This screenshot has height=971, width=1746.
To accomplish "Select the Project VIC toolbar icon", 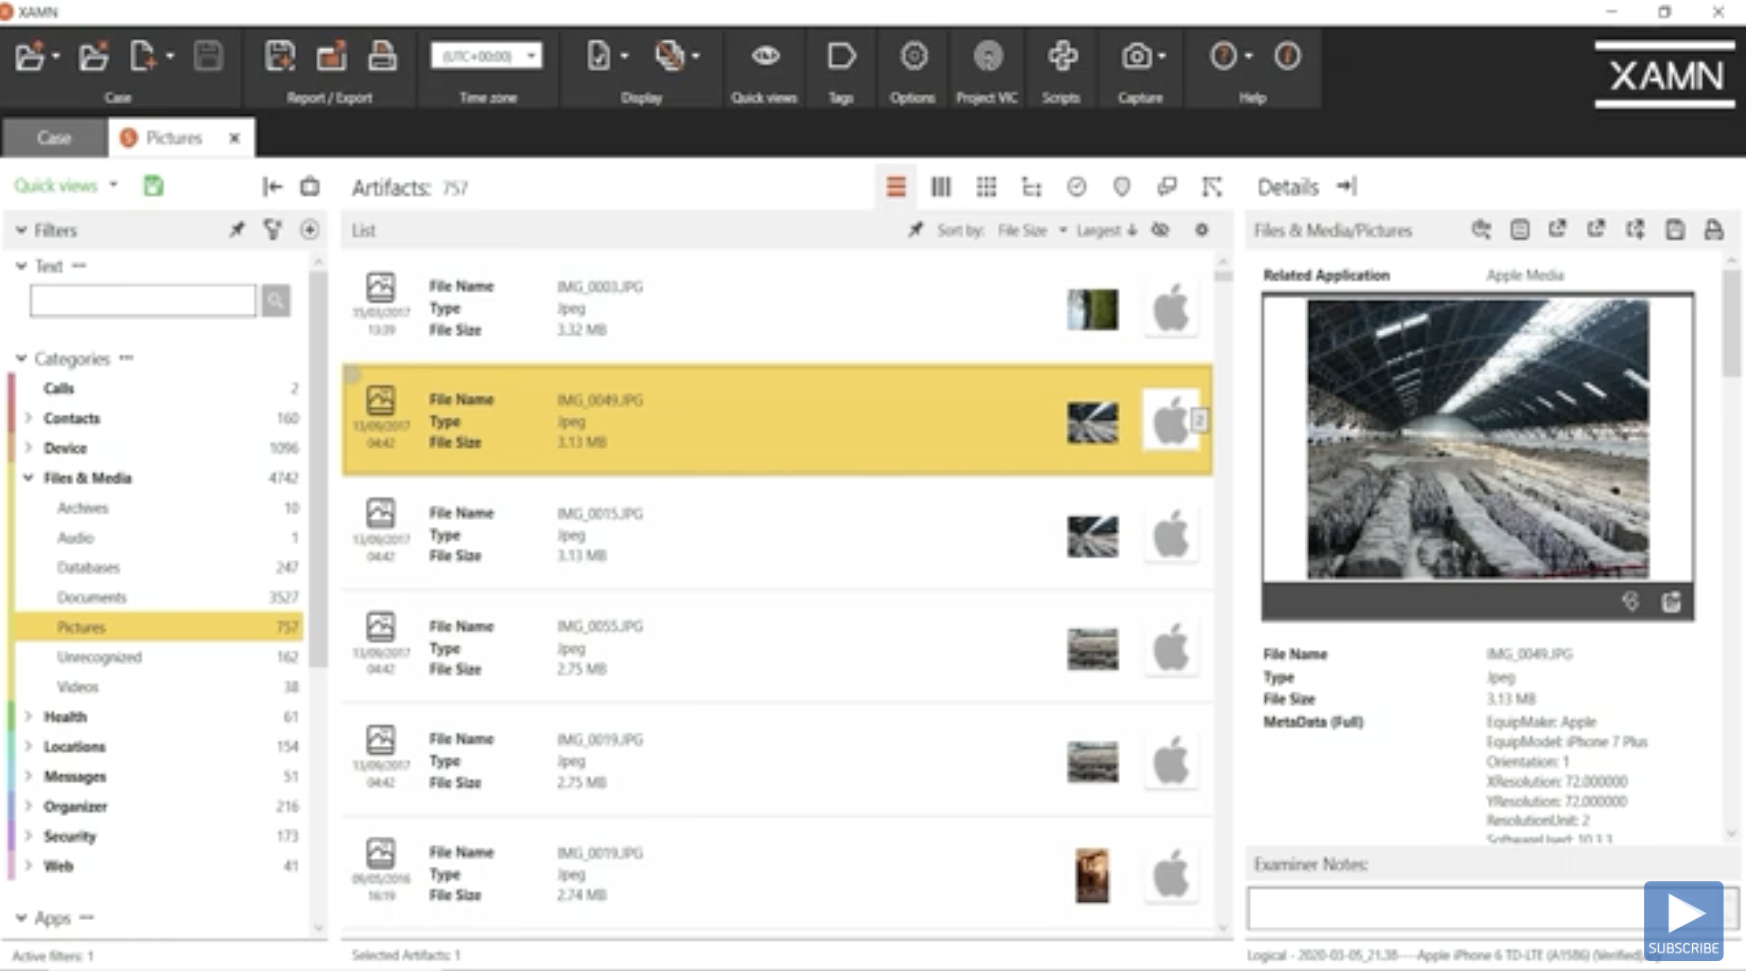I will tap(987, 57).
